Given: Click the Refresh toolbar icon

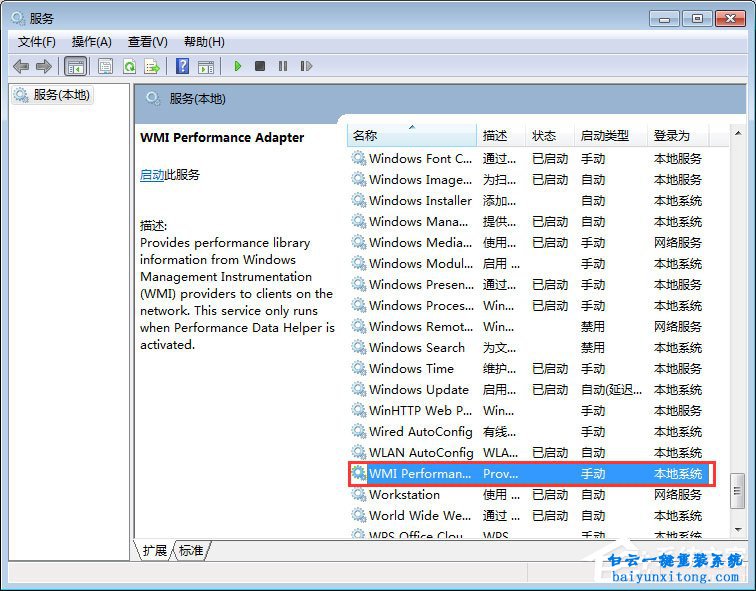Looking at the screenshot, I should tap(129, 66).
